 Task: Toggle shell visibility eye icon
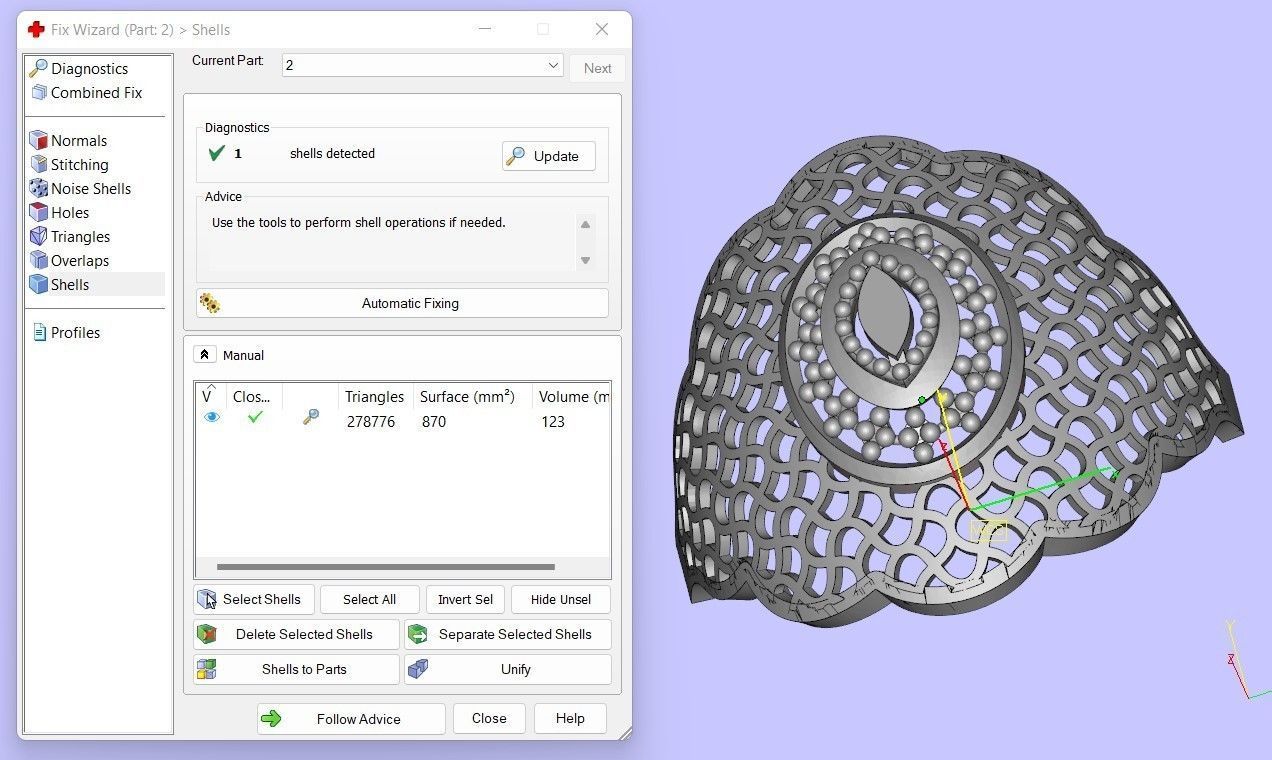[211, 417]
